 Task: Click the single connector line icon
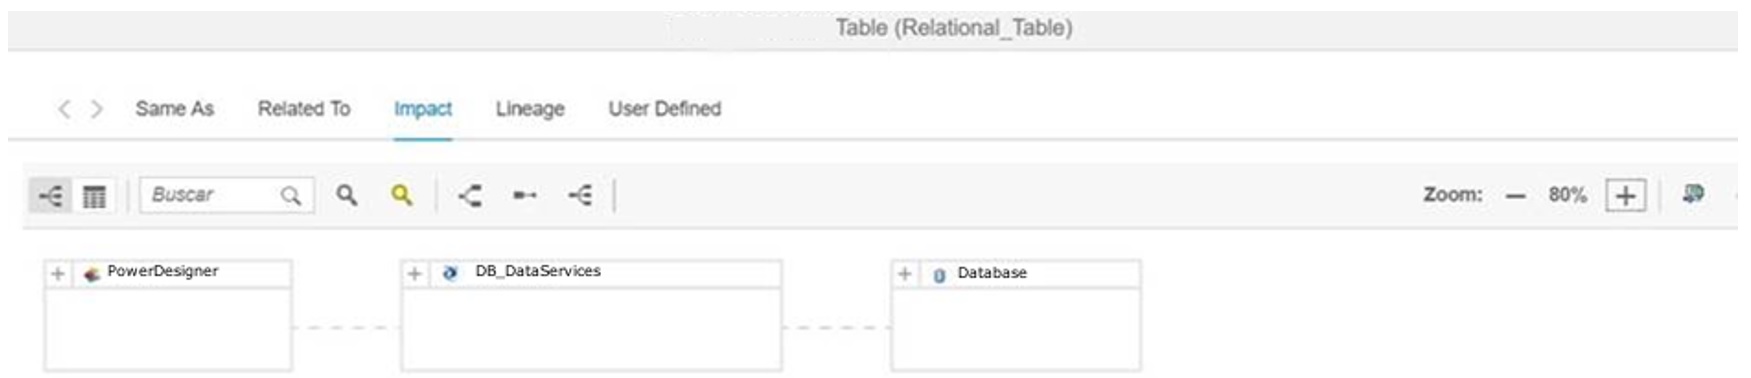coord(524,195)
